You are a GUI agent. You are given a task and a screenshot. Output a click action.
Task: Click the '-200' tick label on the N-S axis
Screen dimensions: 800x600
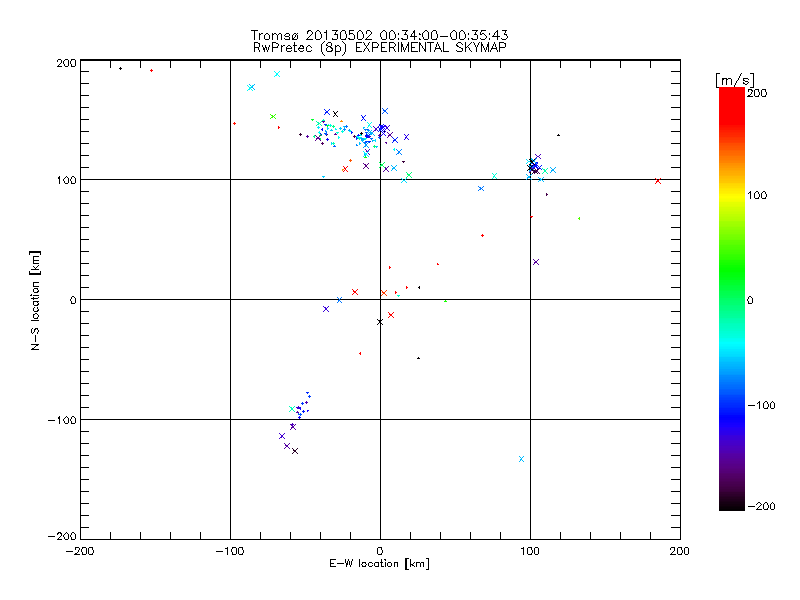tap(62, 536)
